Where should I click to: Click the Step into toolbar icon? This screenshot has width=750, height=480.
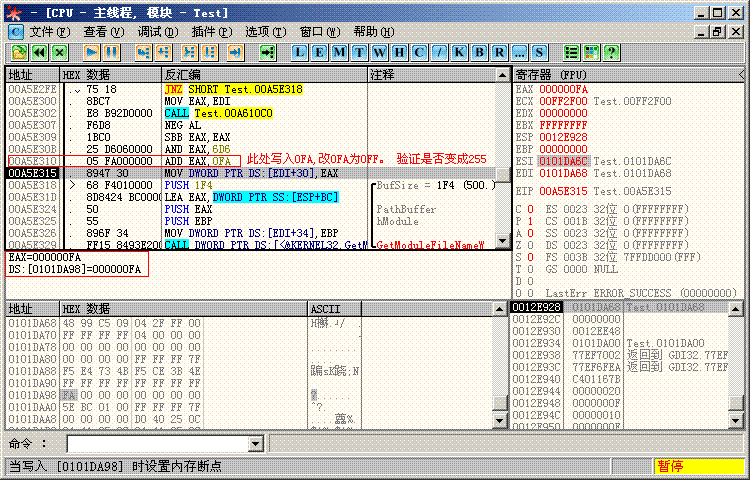coord(143,52)
